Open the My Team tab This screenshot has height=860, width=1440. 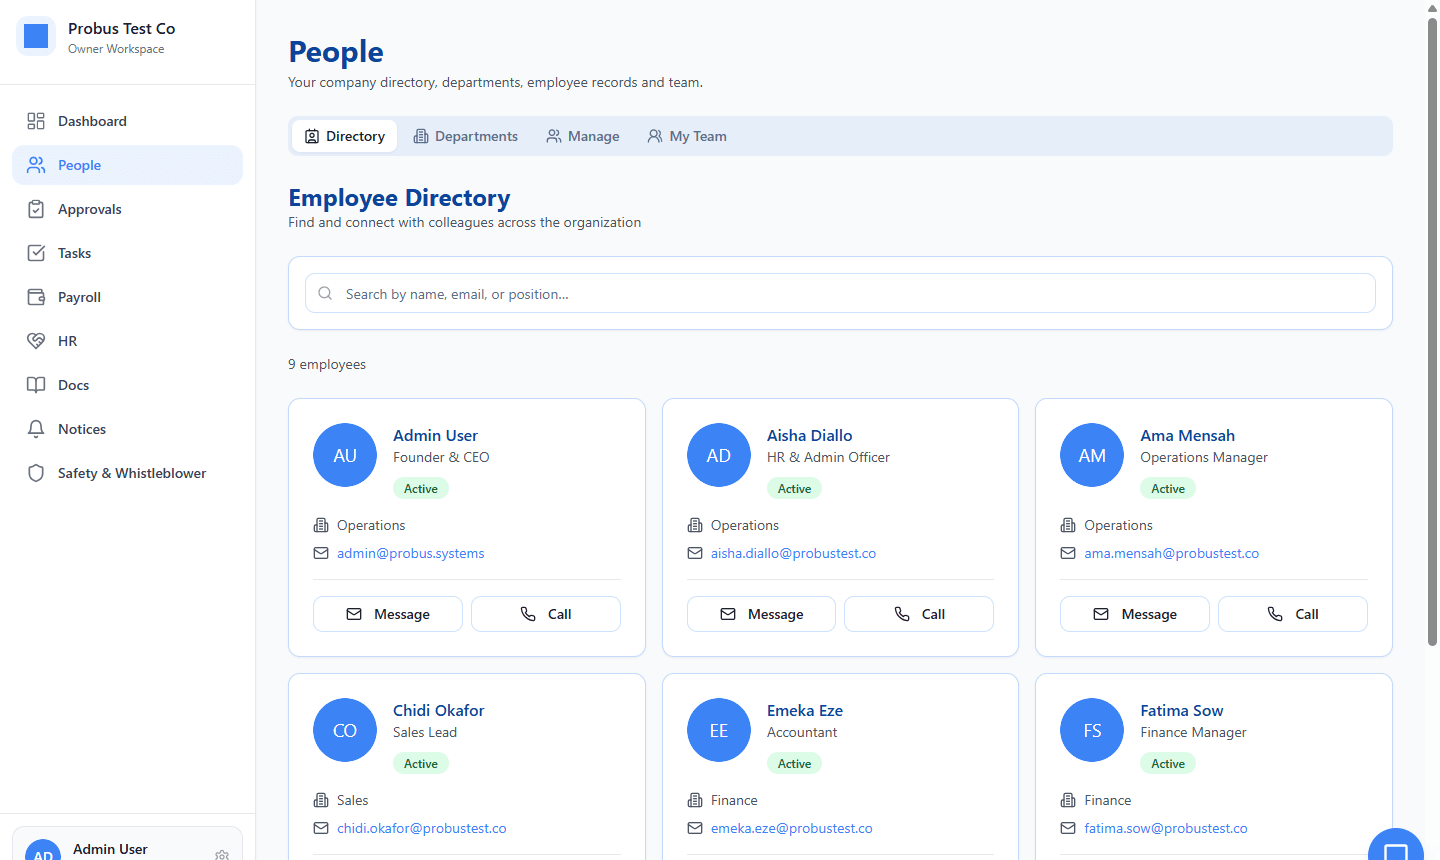pos(687,136)
